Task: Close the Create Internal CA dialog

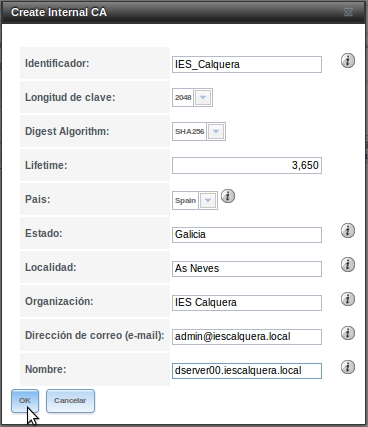Action: (348, 12)
